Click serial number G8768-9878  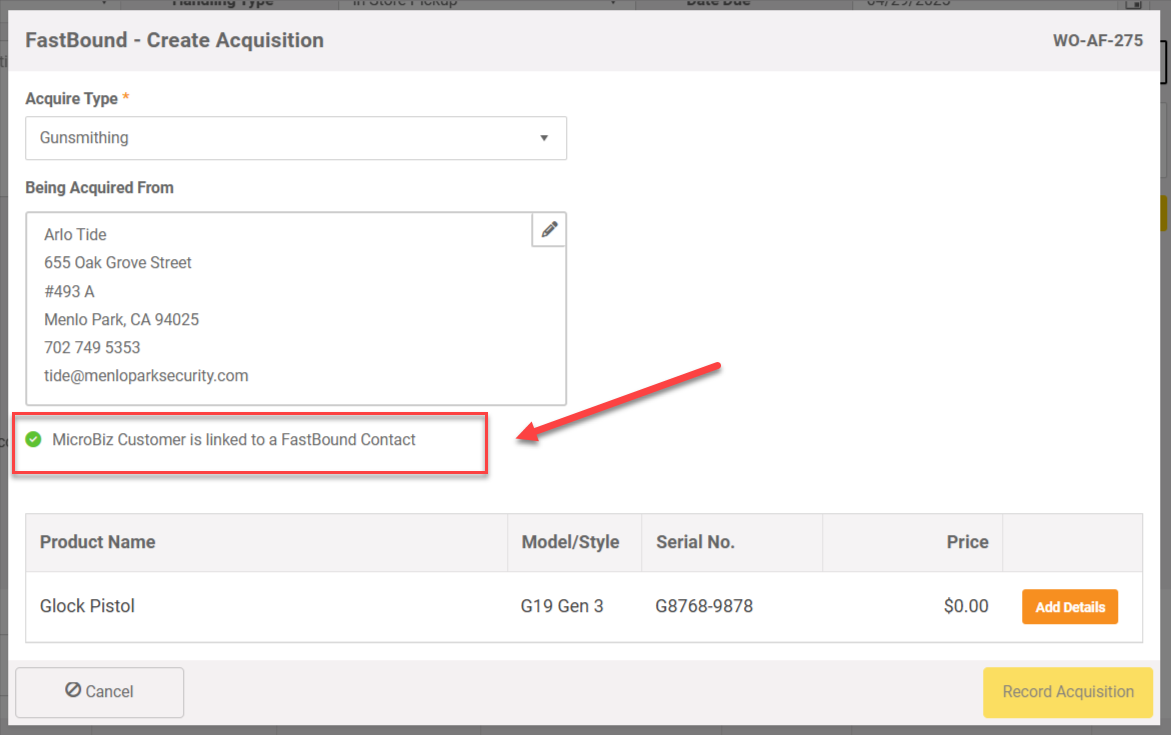point(704,606)
